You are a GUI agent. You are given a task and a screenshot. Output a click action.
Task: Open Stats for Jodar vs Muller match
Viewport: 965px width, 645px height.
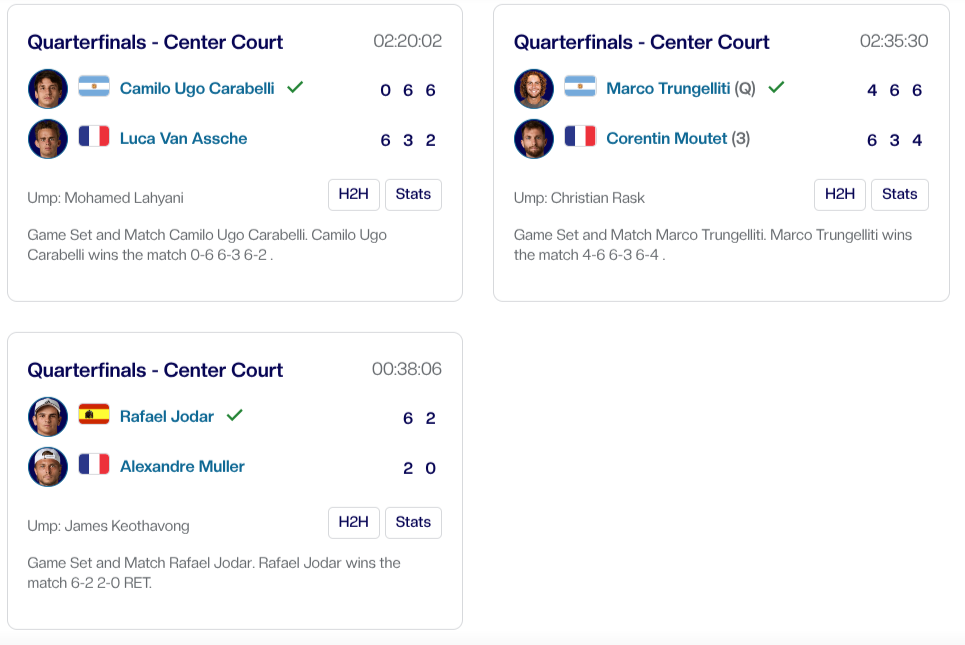(x=413, y=523)
